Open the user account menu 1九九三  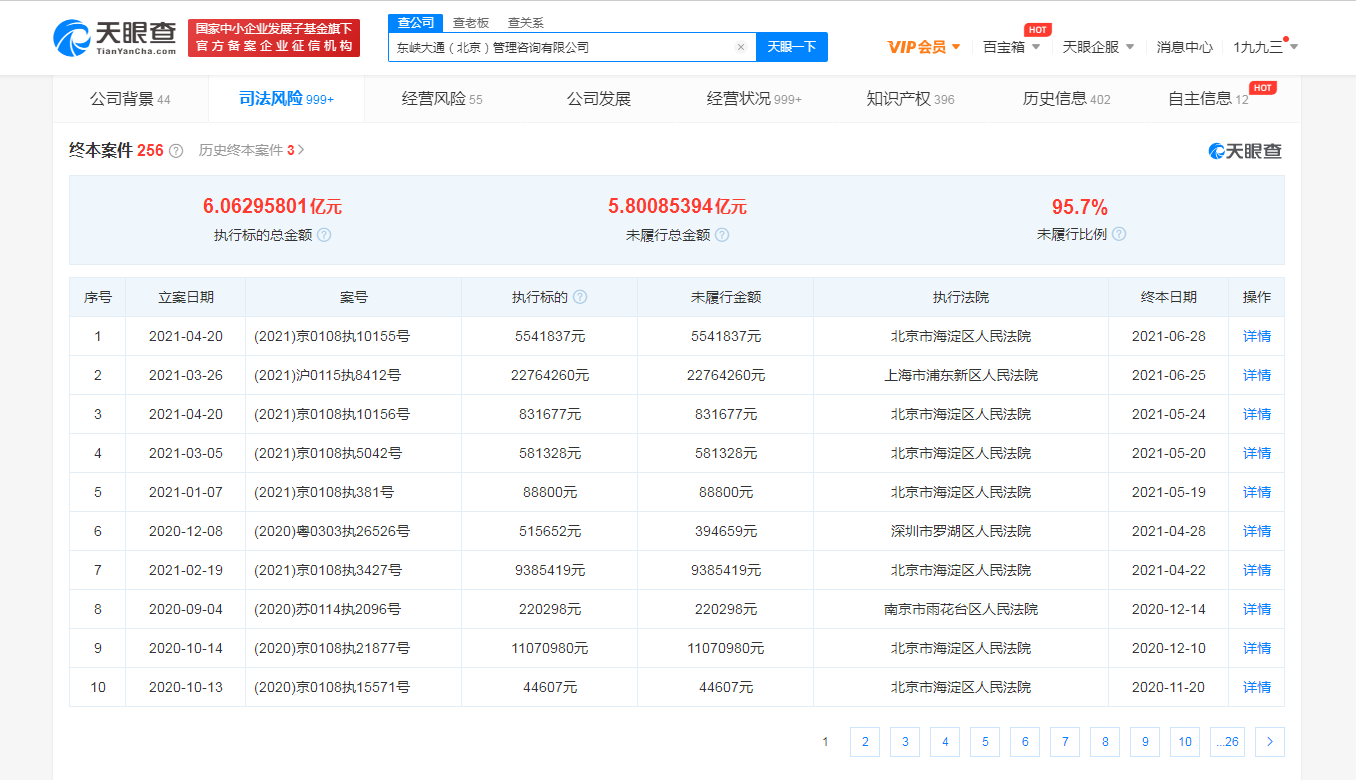1265,47
